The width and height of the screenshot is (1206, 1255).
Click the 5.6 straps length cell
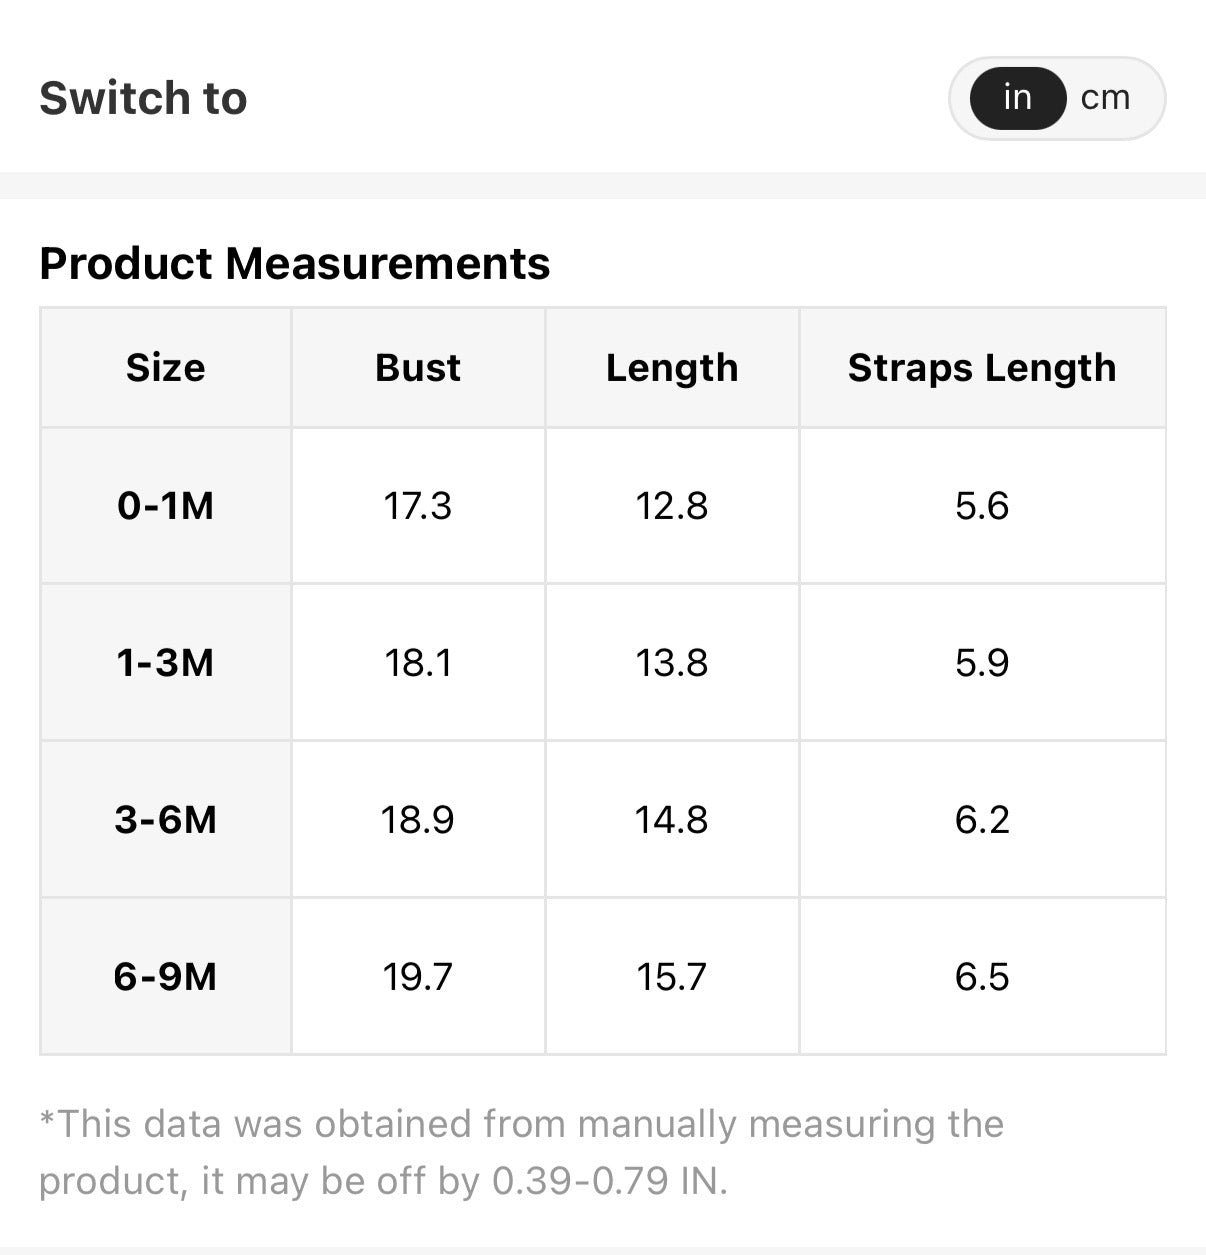tap(982, 506)
